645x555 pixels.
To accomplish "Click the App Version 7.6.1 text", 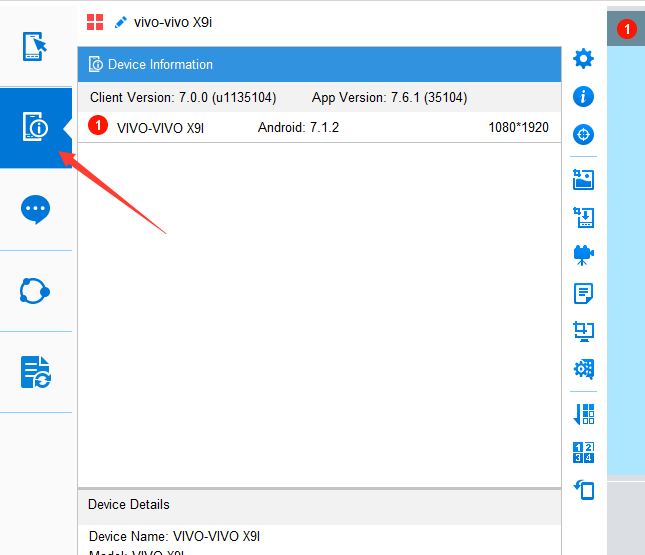I will pos(390,98).
